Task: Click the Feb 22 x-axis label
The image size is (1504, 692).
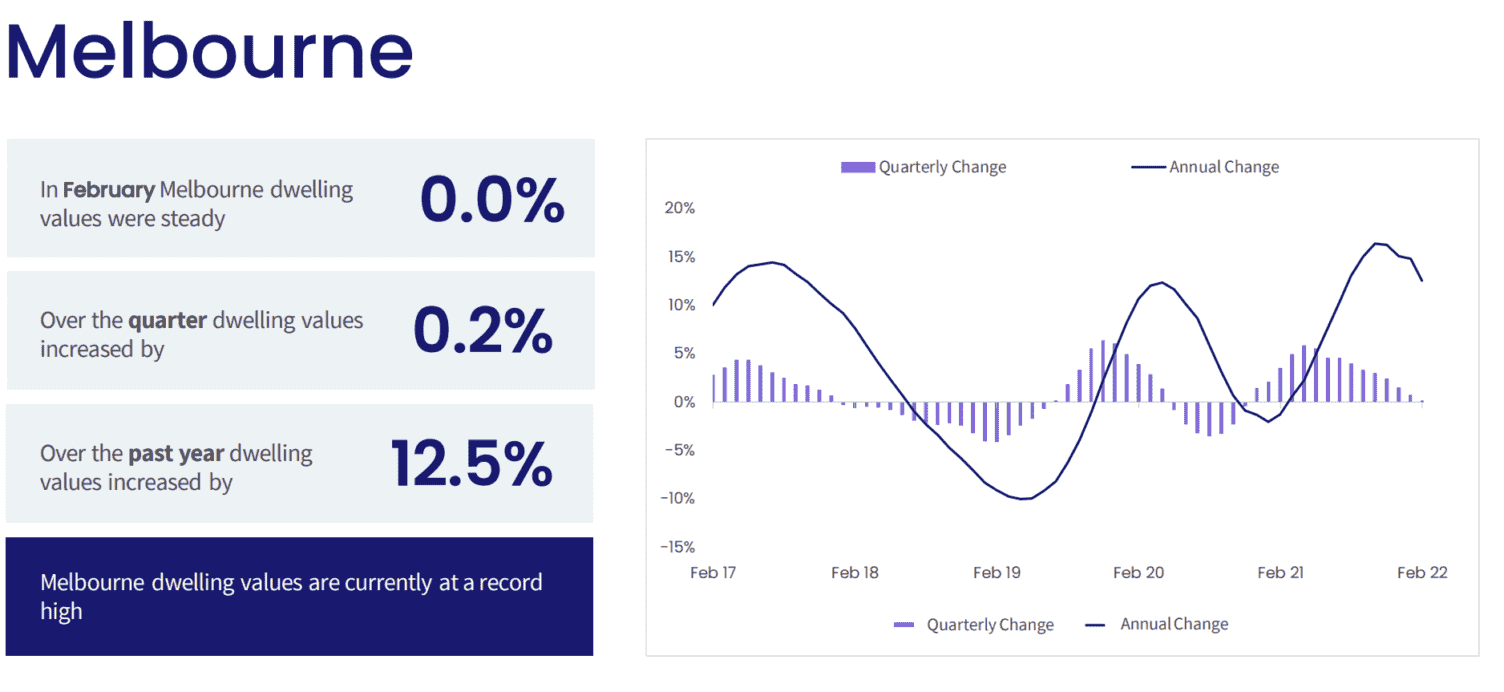Action: coord(1422,573)
